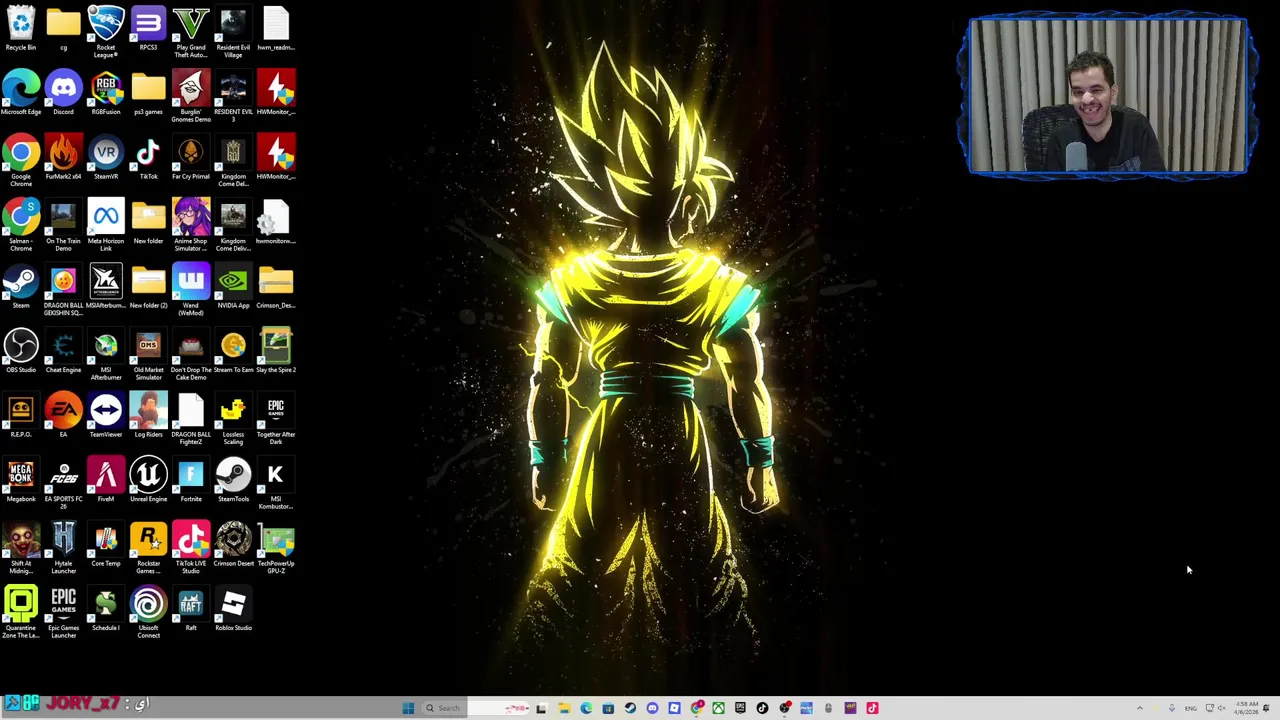Open the hwm_readme text file
1280x720 pixels.
coord(276,29)
